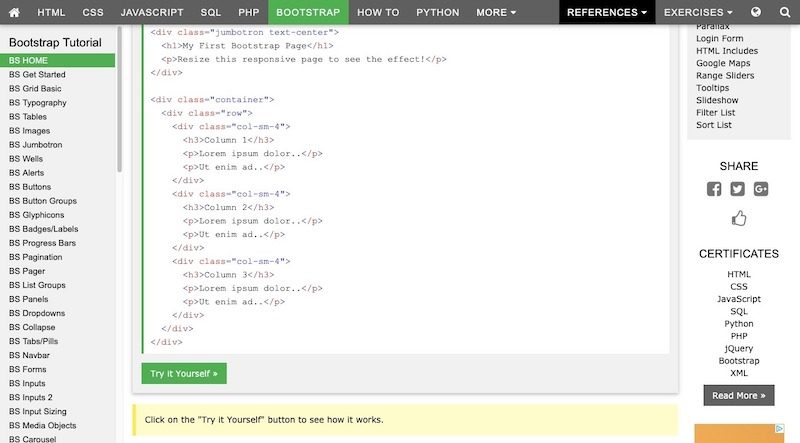The height and width of the screenshot is (443, 800).
Task: Open the CSS tutorial tab
Action: (x=93, y=12)
